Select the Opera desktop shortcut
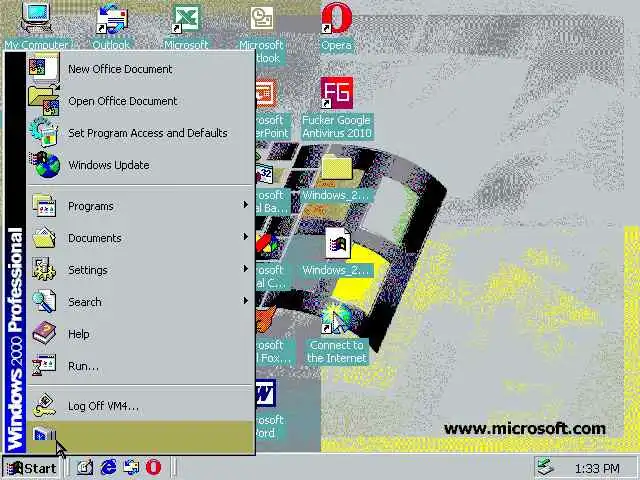This screenshot has height=480, width=640. point(336,27)
